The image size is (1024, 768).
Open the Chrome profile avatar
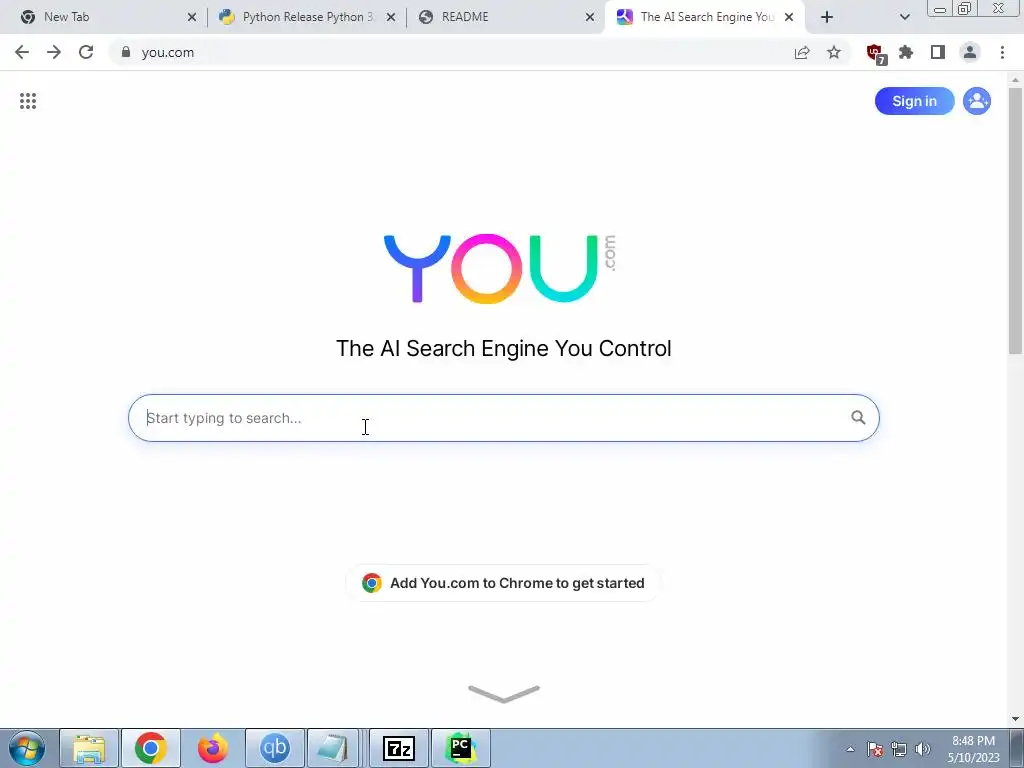point(970,52)
